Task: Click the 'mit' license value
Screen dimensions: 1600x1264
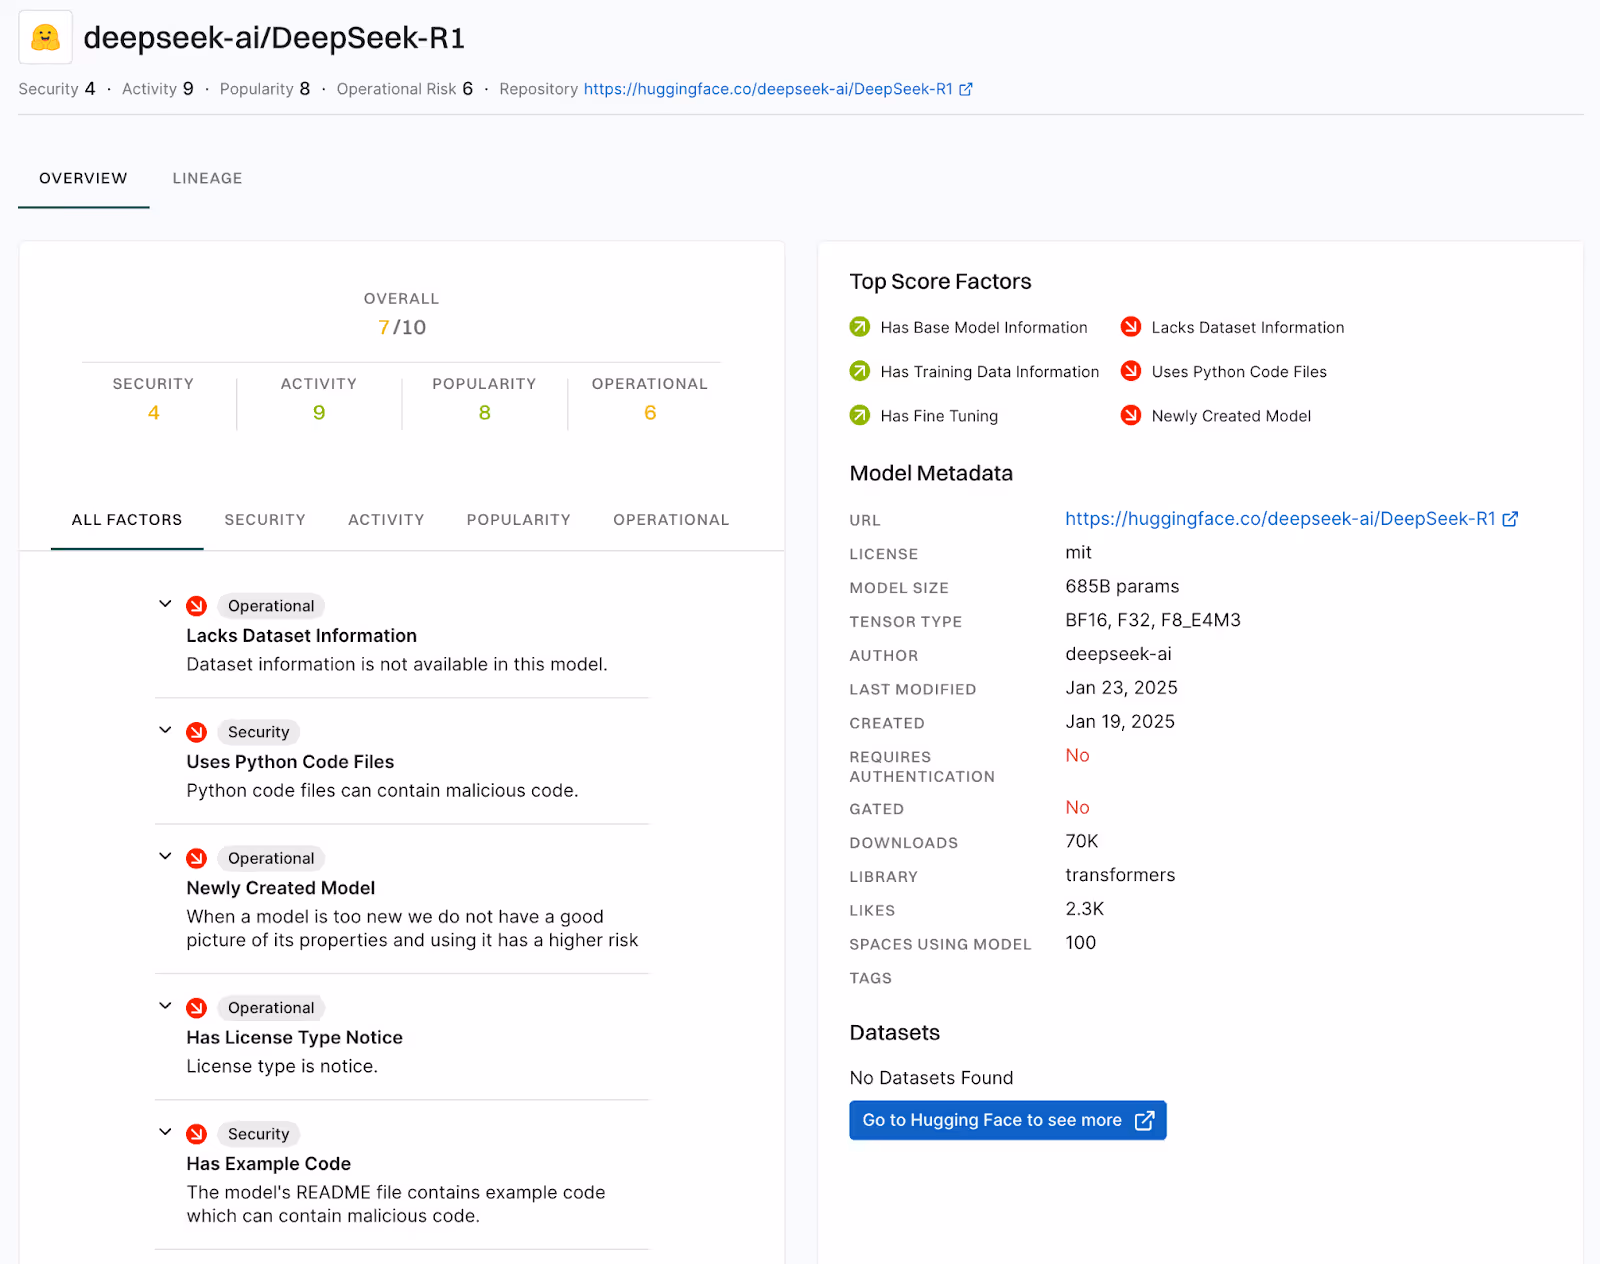Action: (x=1078, y=553)
